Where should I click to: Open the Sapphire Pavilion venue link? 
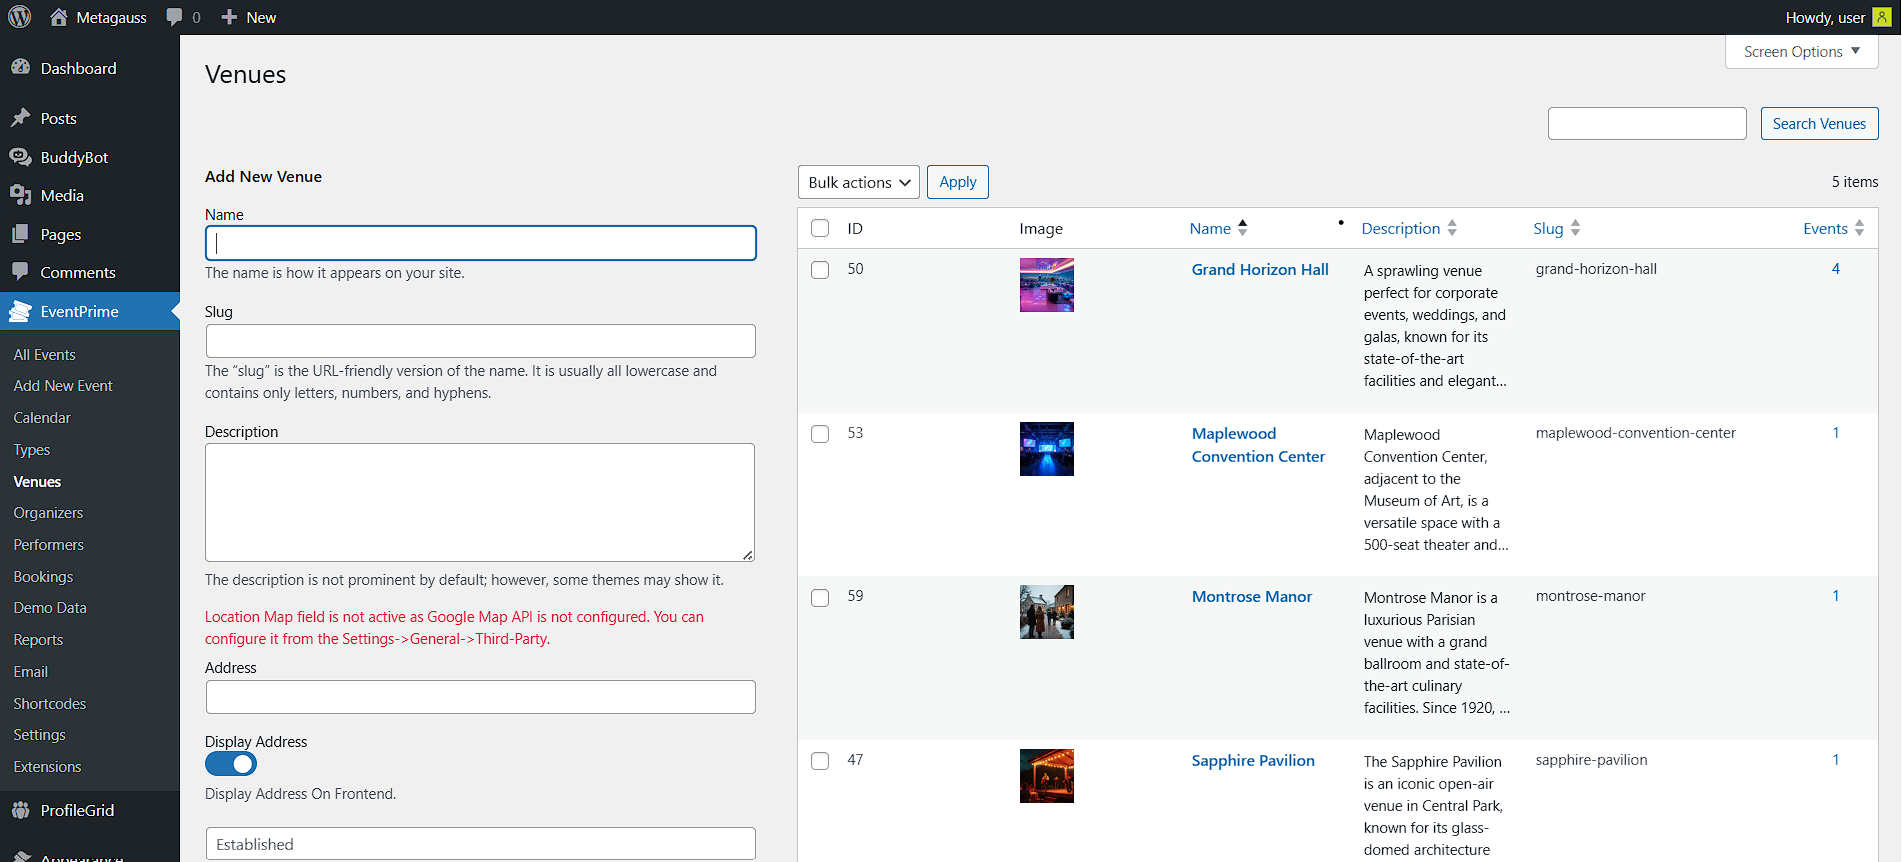(1253, 760)
